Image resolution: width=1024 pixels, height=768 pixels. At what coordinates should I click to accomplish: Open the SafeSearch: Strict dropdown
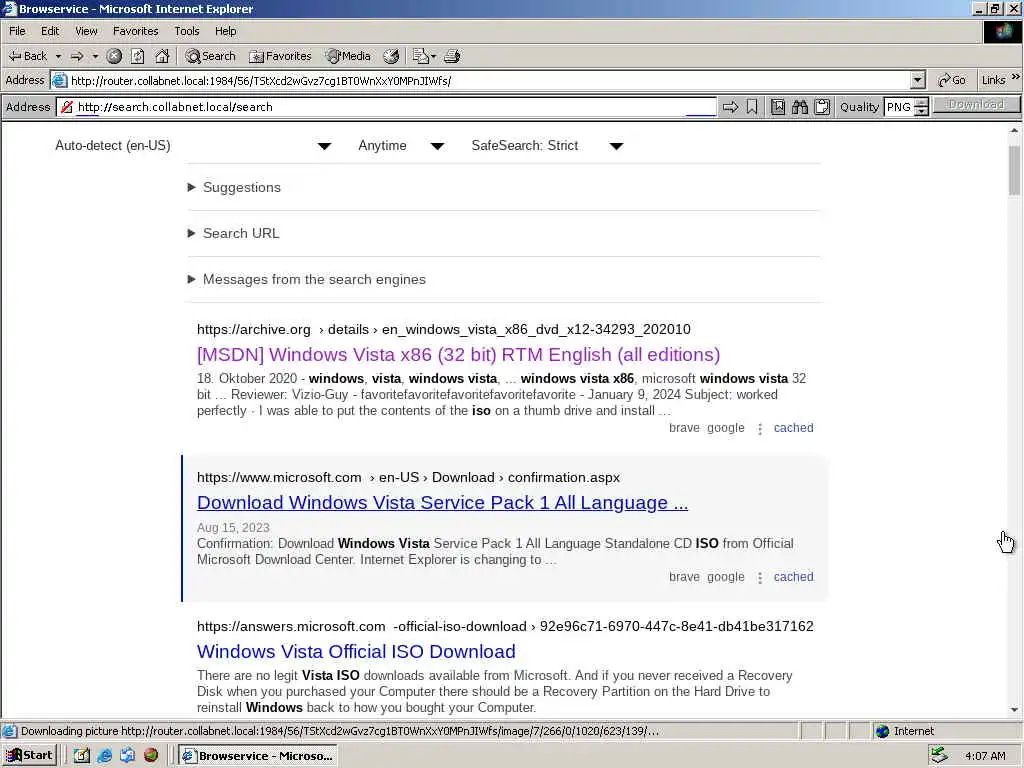point(547,146)
